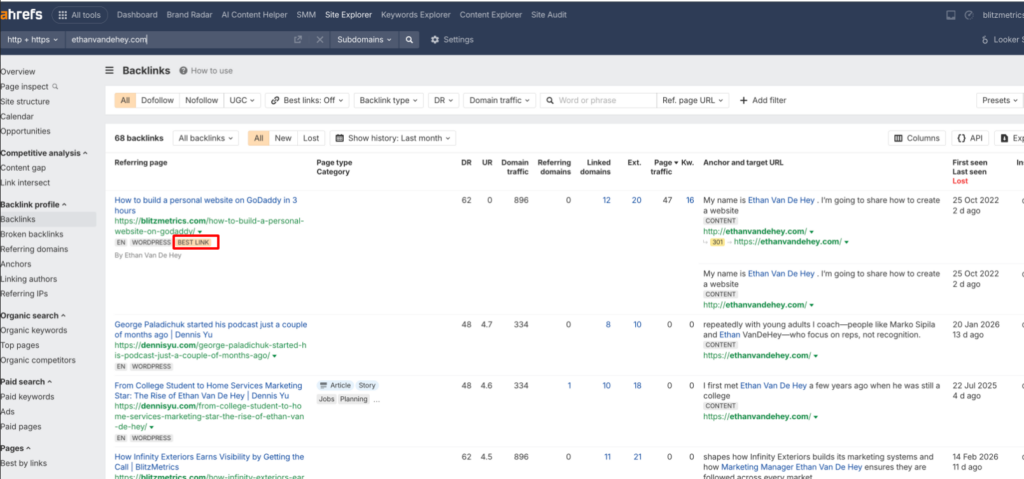The height and width of the screenshot is (479, 1024).
Task: Clear the domain field with the X icon
Action: click(320, 40)
